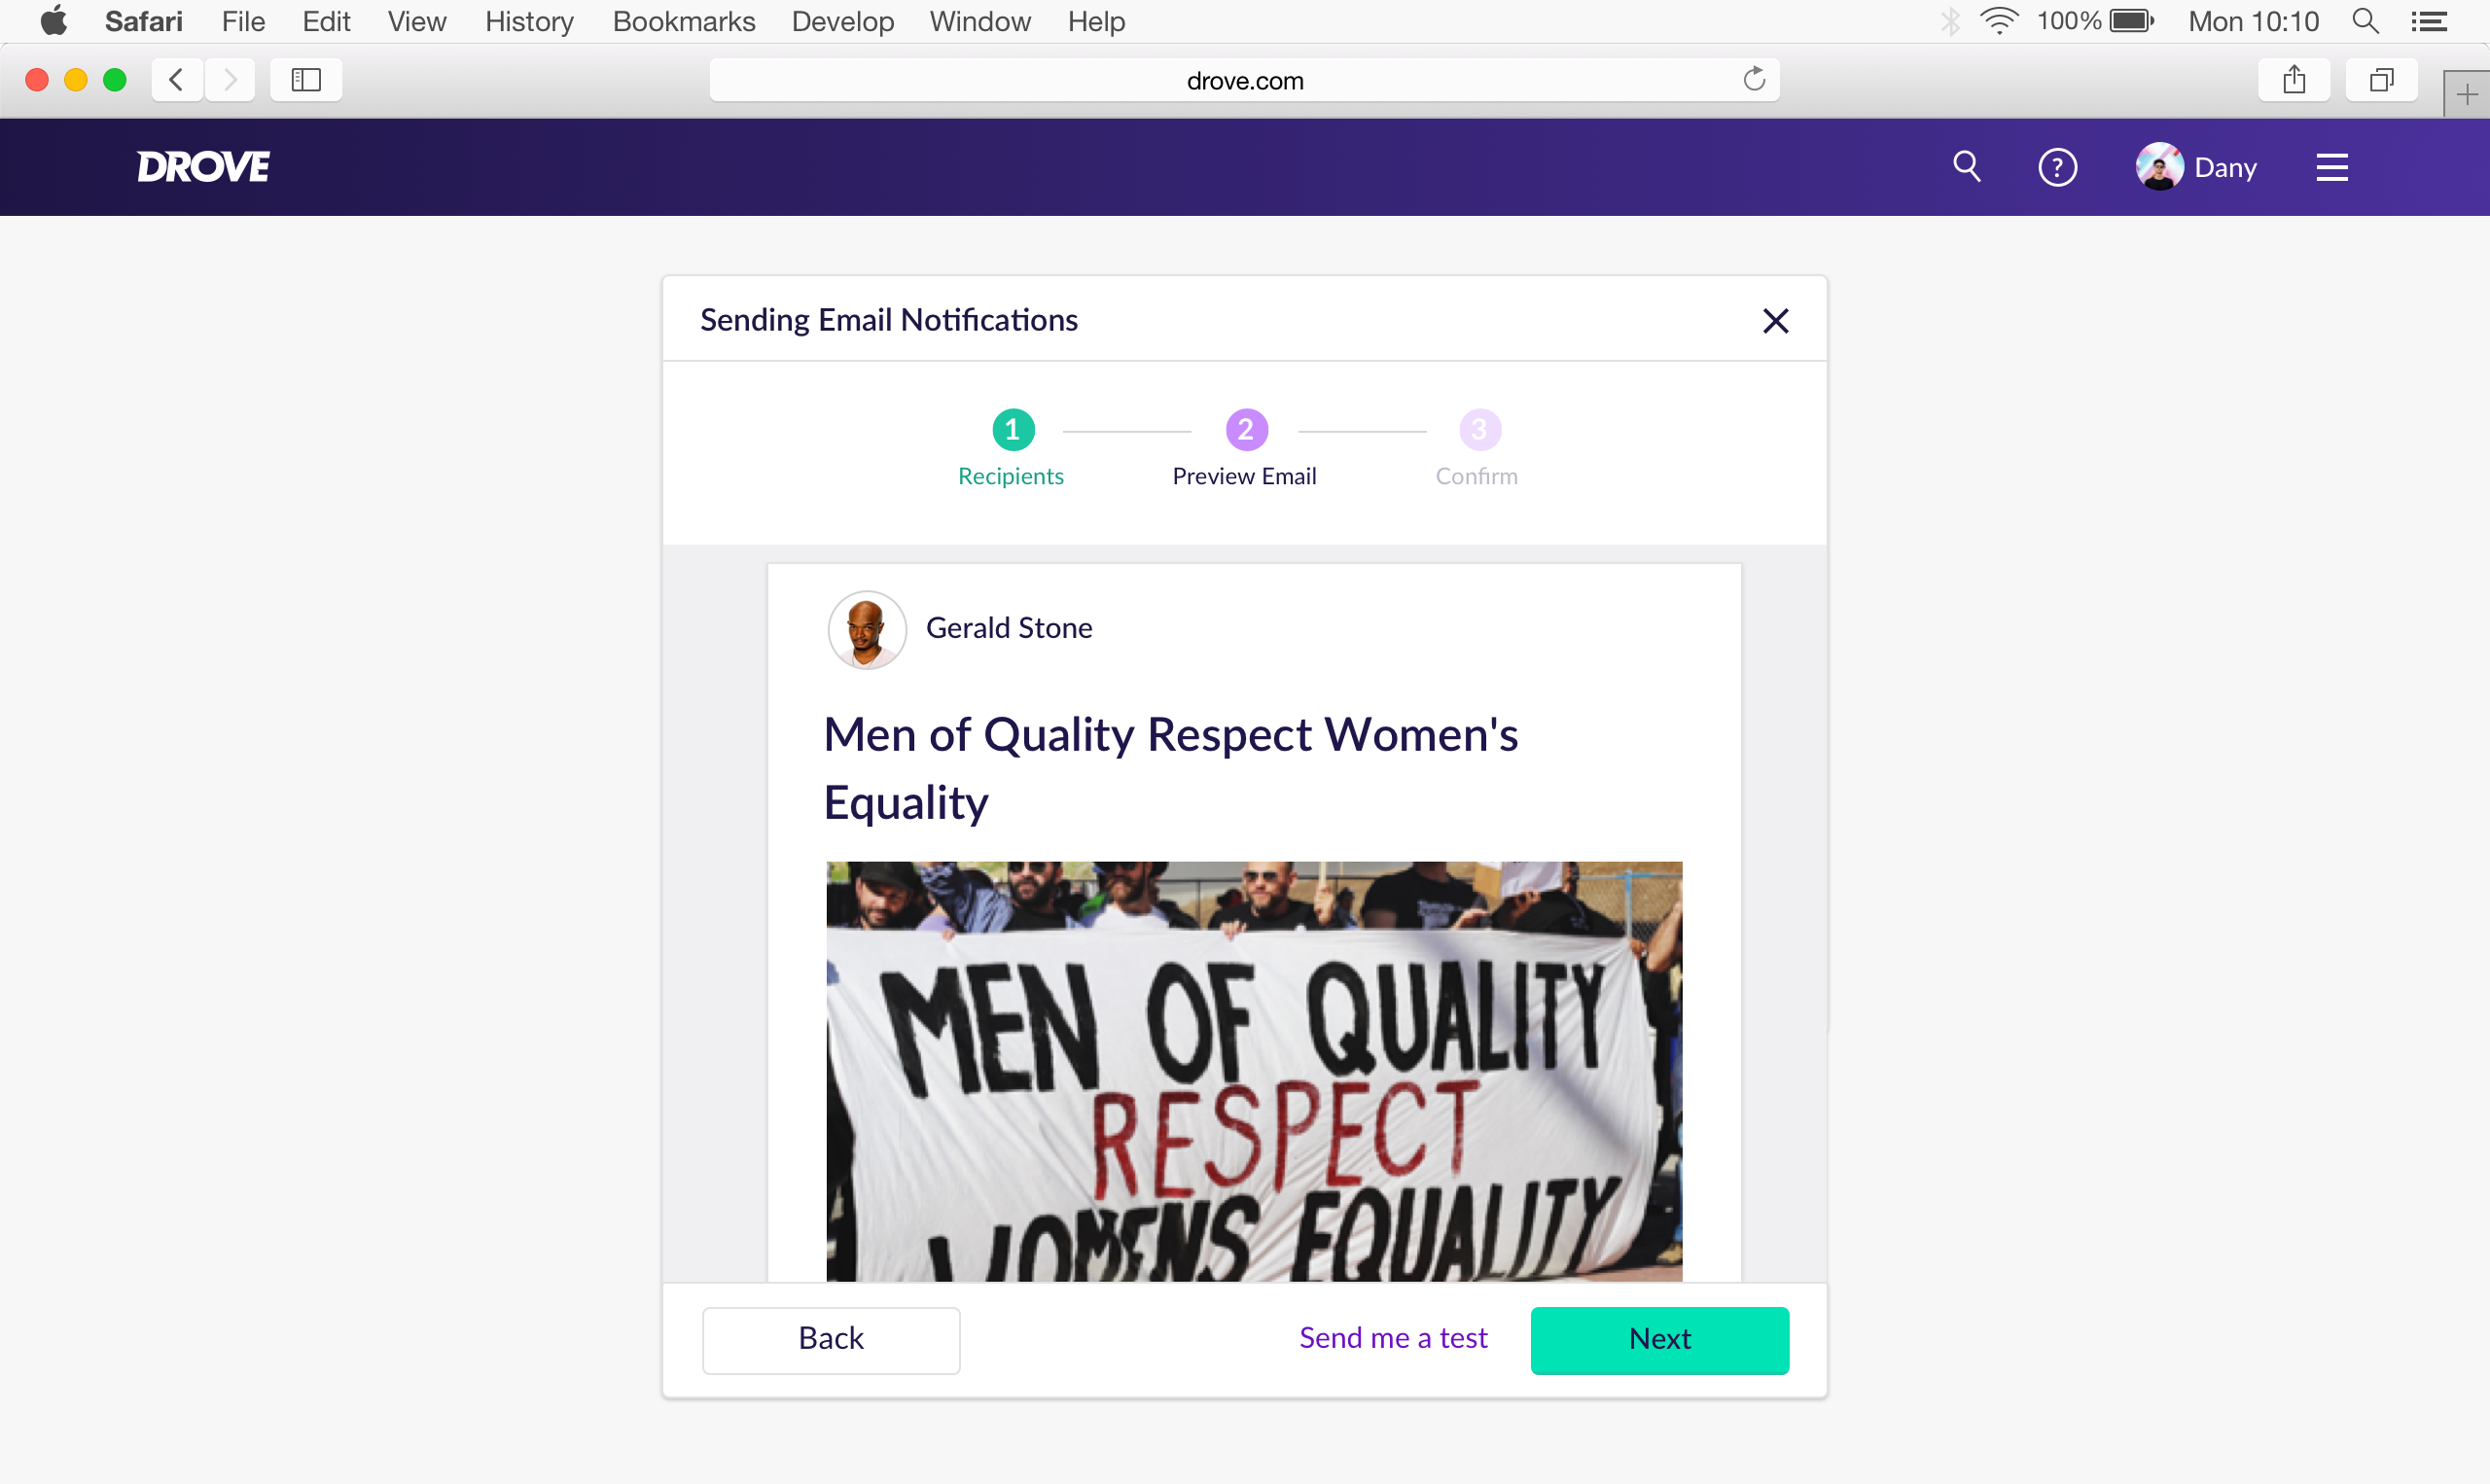
Task: Select step 2 Preview Email
Action: coord(1246,430)
